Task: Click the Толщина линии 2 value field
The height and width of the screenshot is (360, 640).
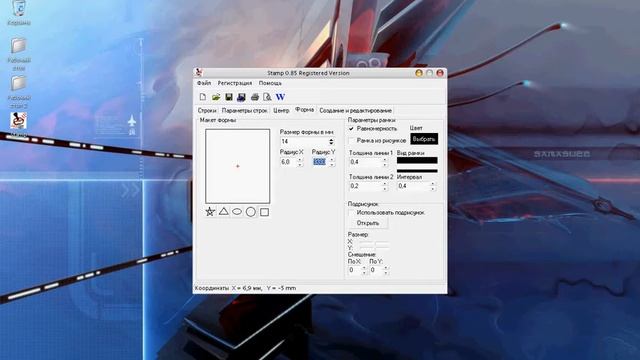Action: pos(366,186)
